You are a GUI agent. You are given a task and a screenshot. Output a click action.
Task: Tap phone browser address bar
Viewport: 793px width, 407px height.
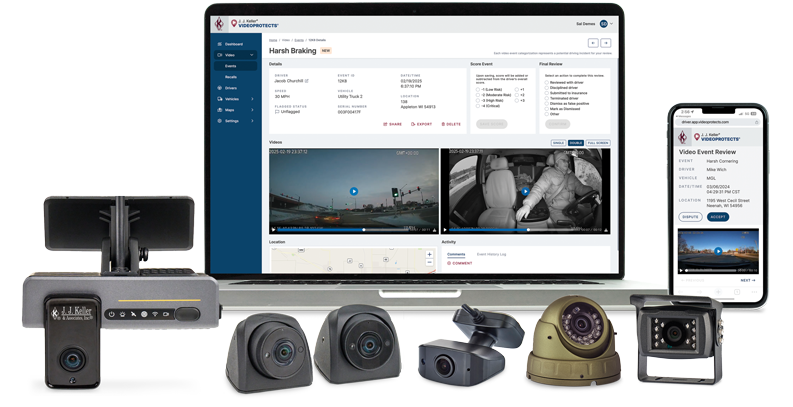click(718, 122)
